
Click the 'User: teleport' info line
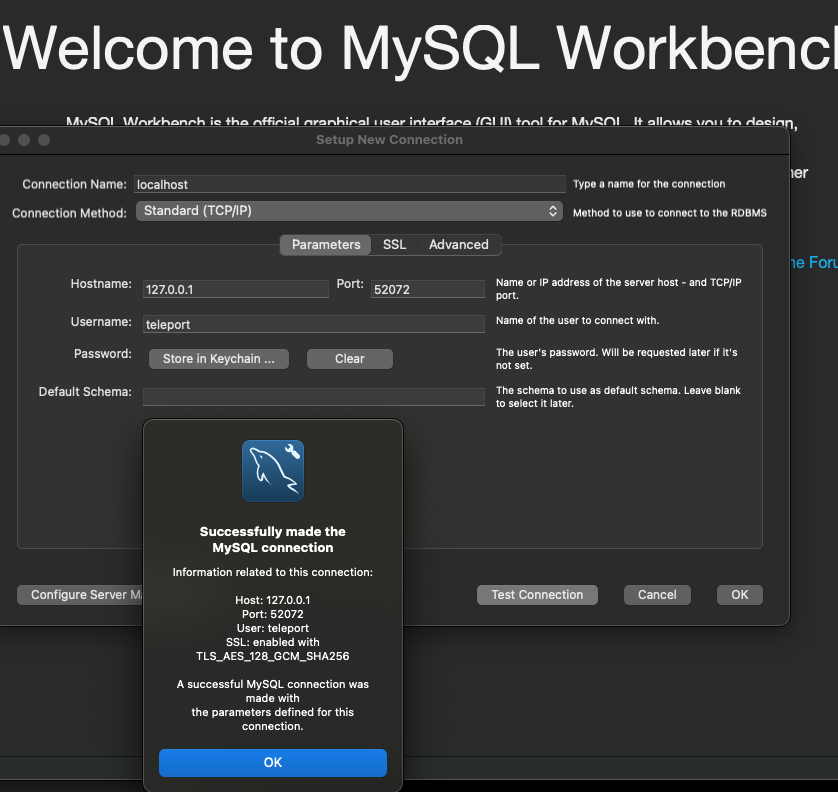[273, 628]
